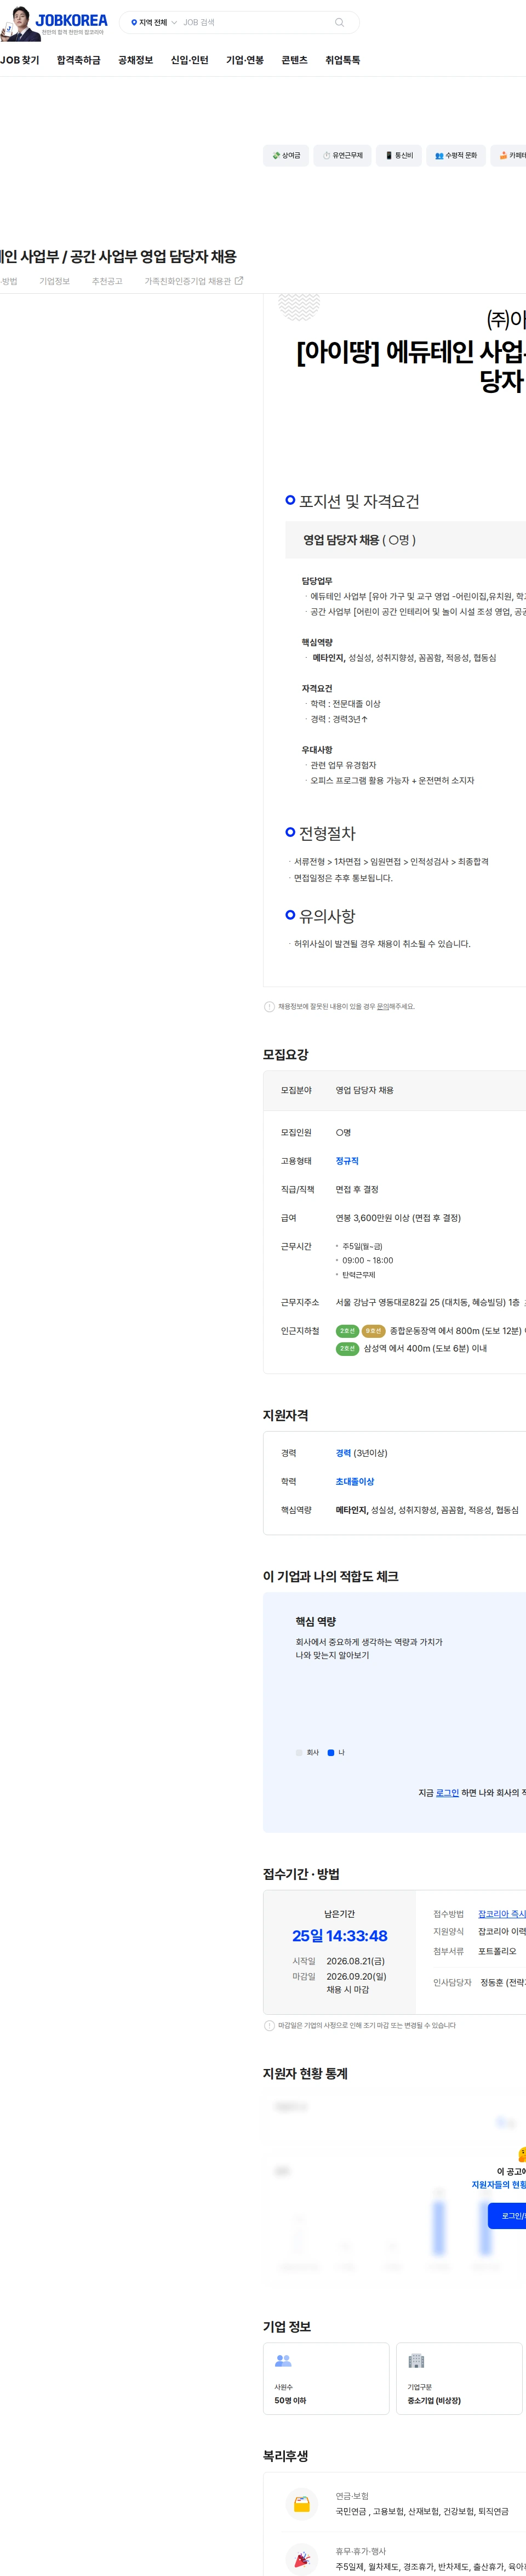
Task: Click the 2026.08.21(금) start date
Action: 355,1961
